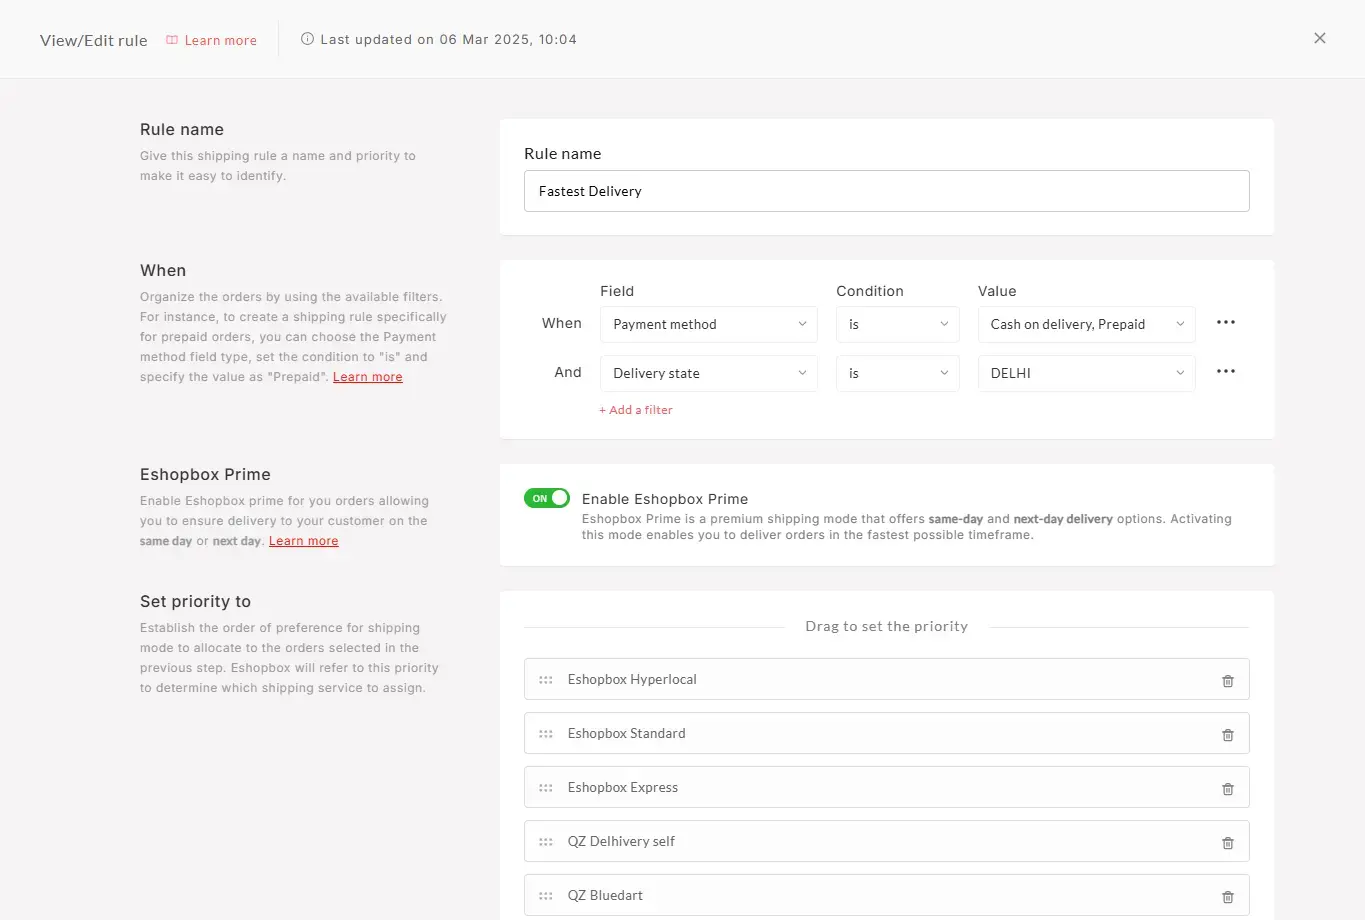The image size is (1365, 920).
Task: Open Cash on delivery, Prepaid value dropdown
Action: (x=1087, y=324)
